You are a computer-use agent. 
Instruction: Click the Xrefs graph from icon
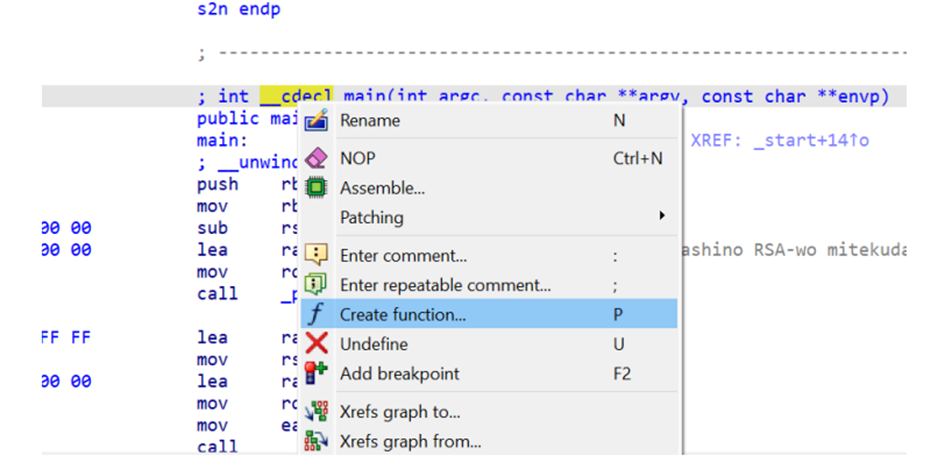point(316,441)
